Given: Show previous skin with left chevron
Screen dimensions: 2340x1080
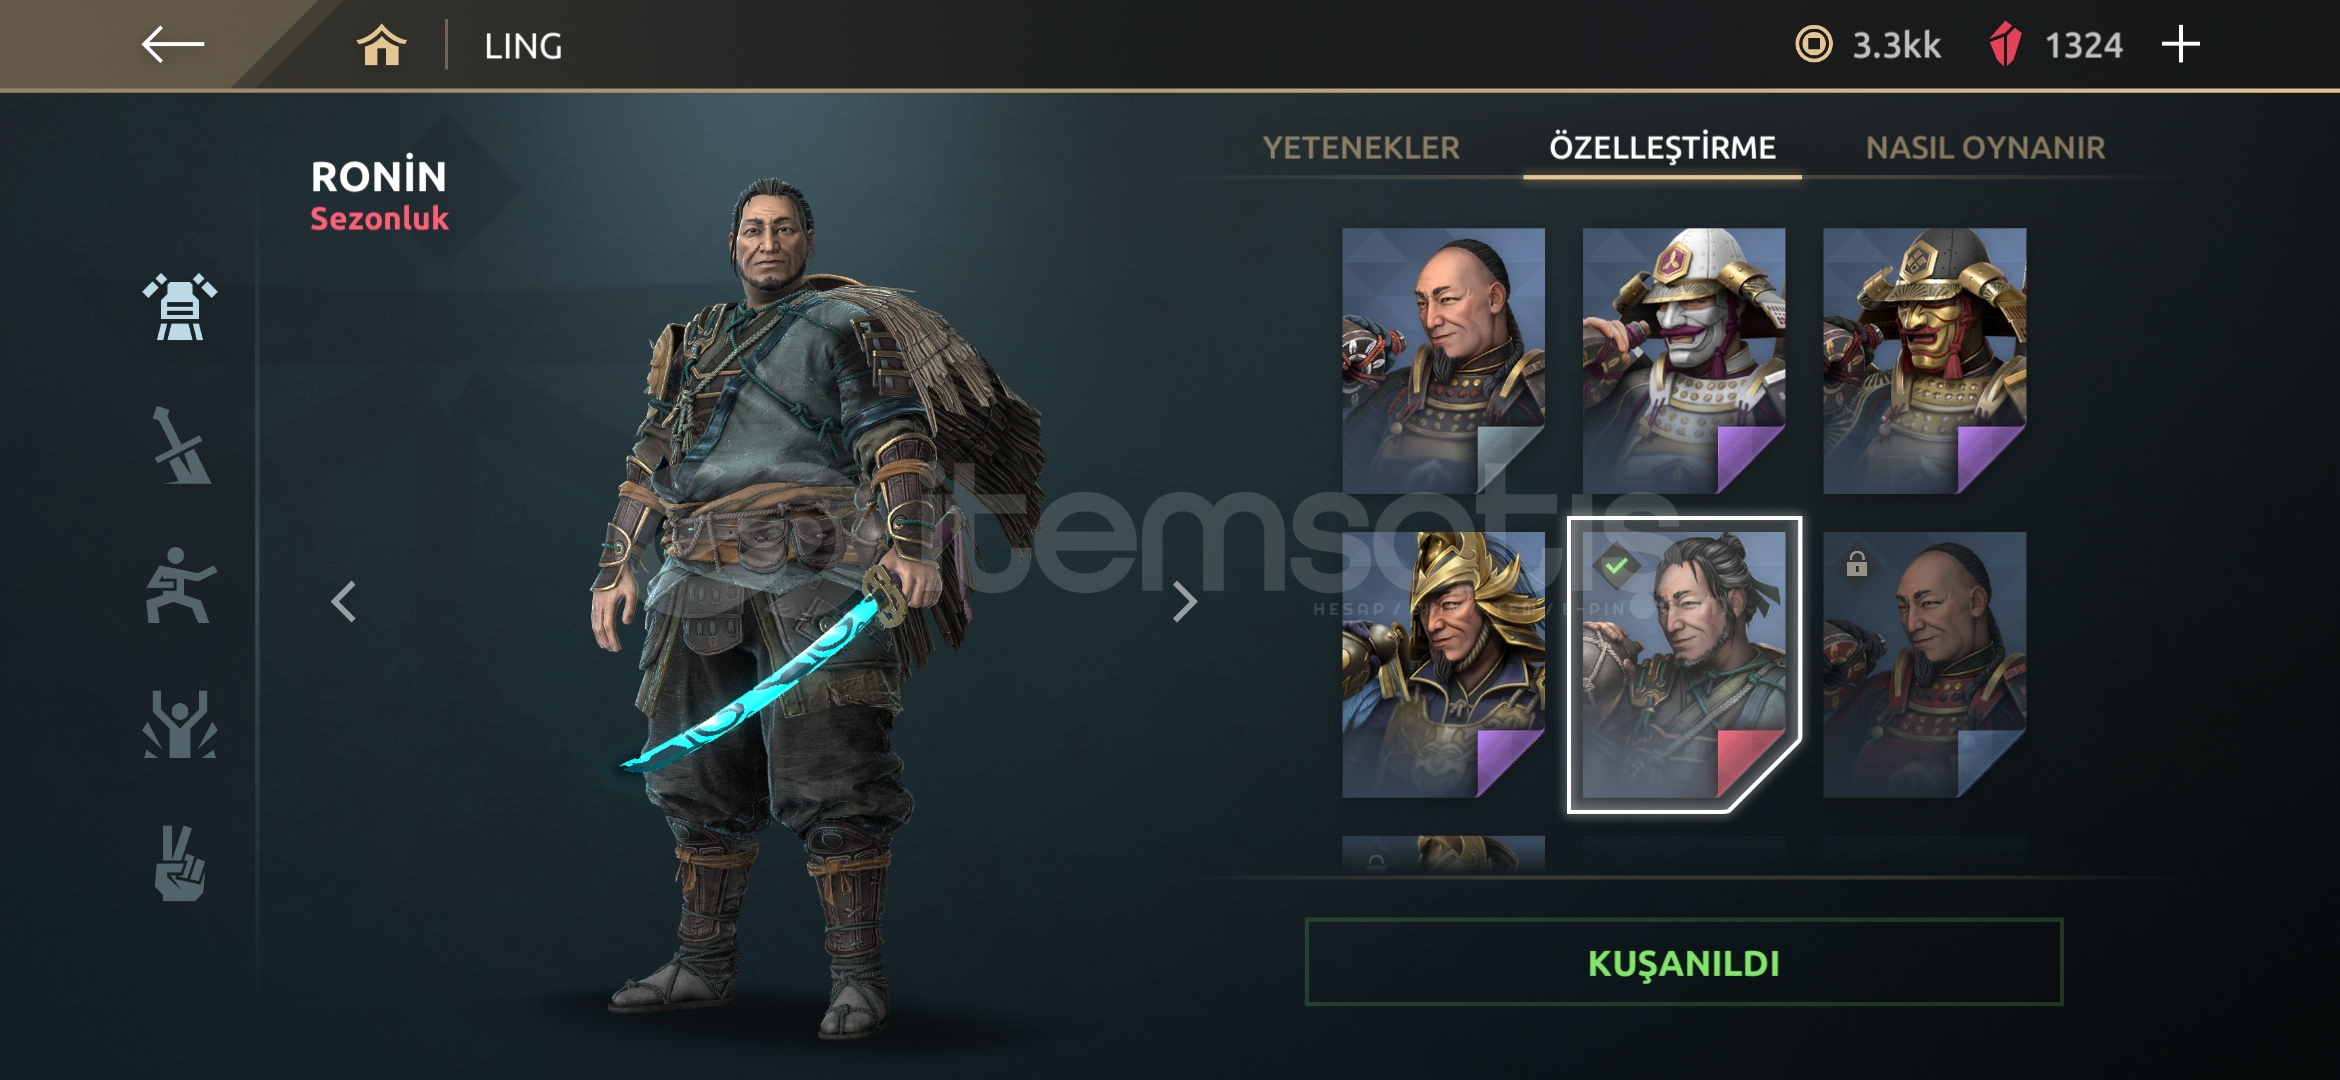Looking at the screenshot, I should pos(344,601).
